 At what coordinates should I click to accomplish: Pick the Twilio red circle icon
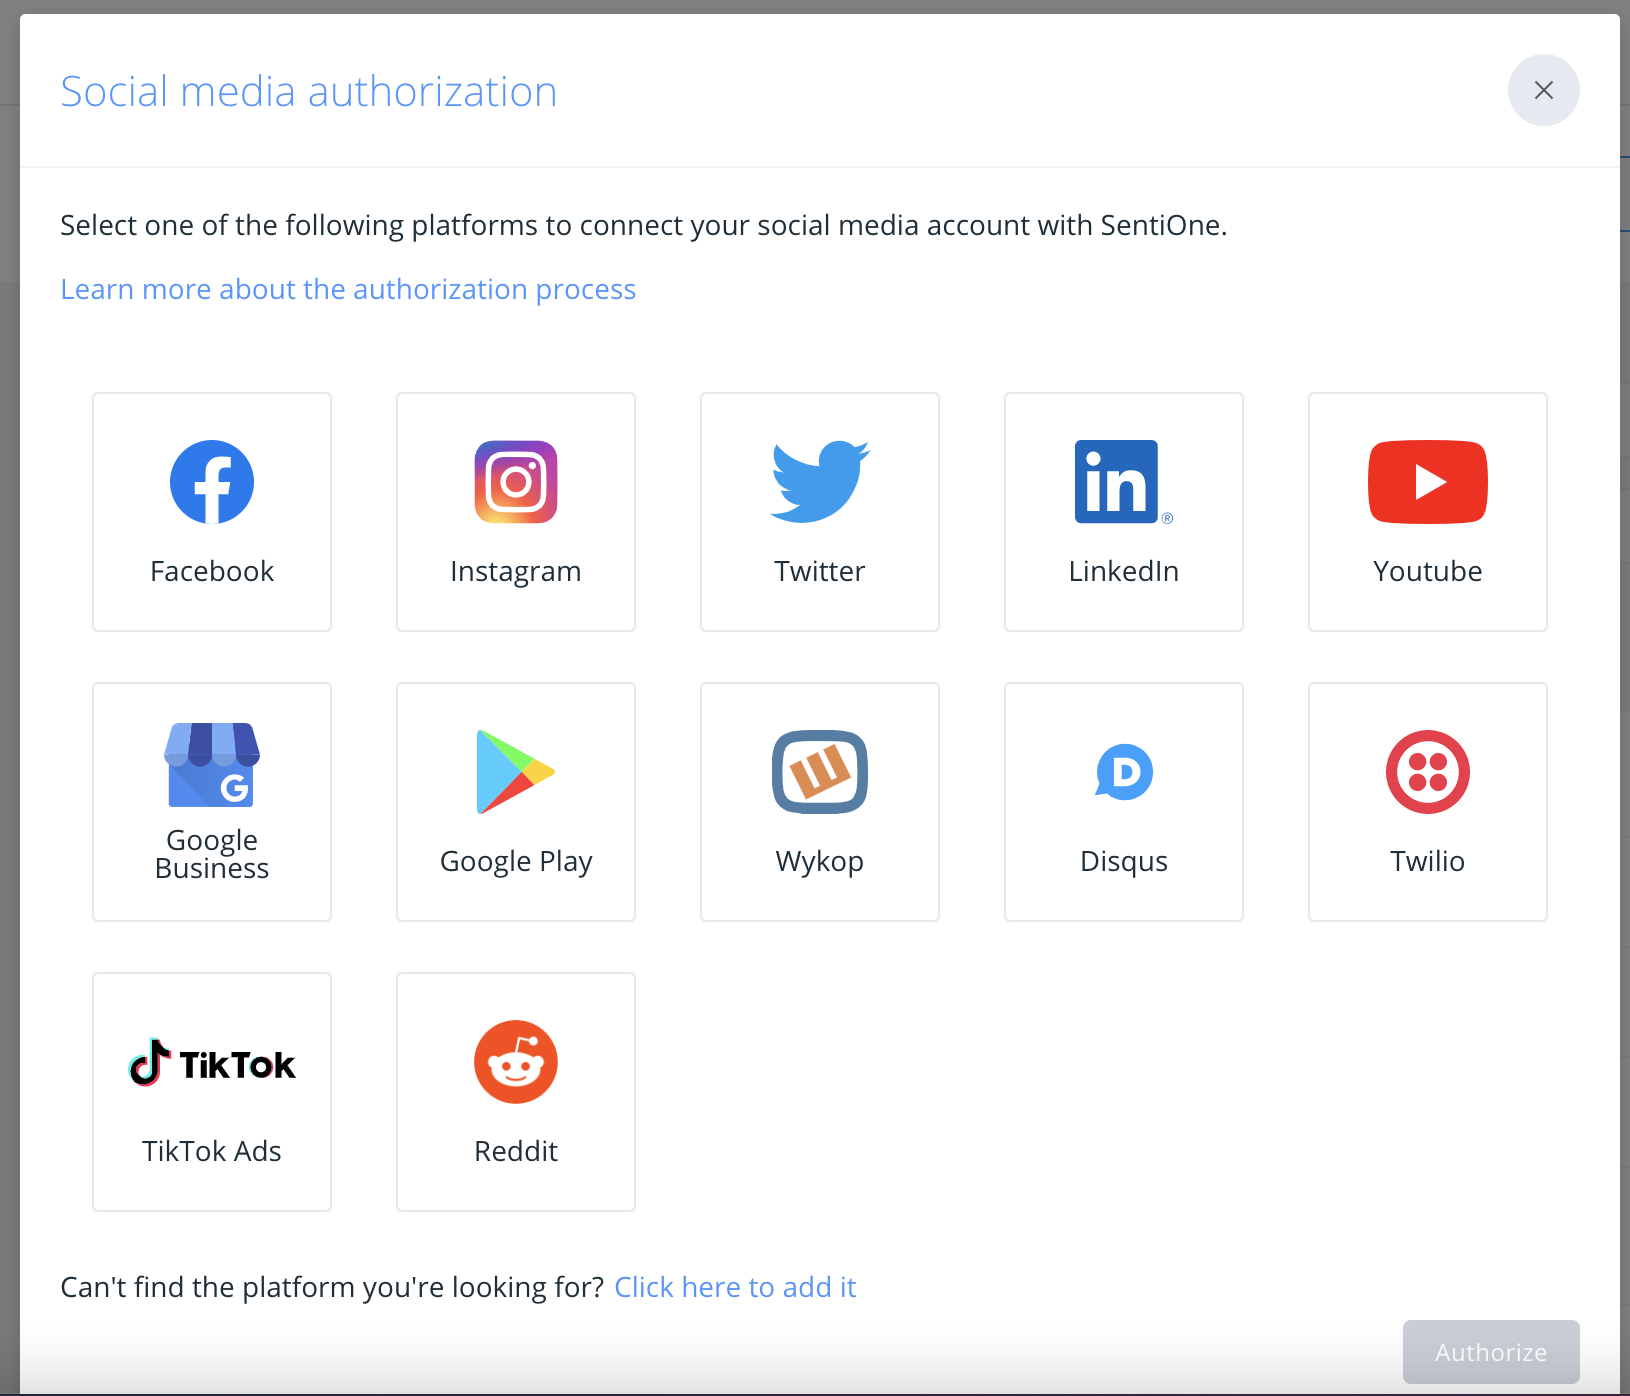click(1428, 772)
